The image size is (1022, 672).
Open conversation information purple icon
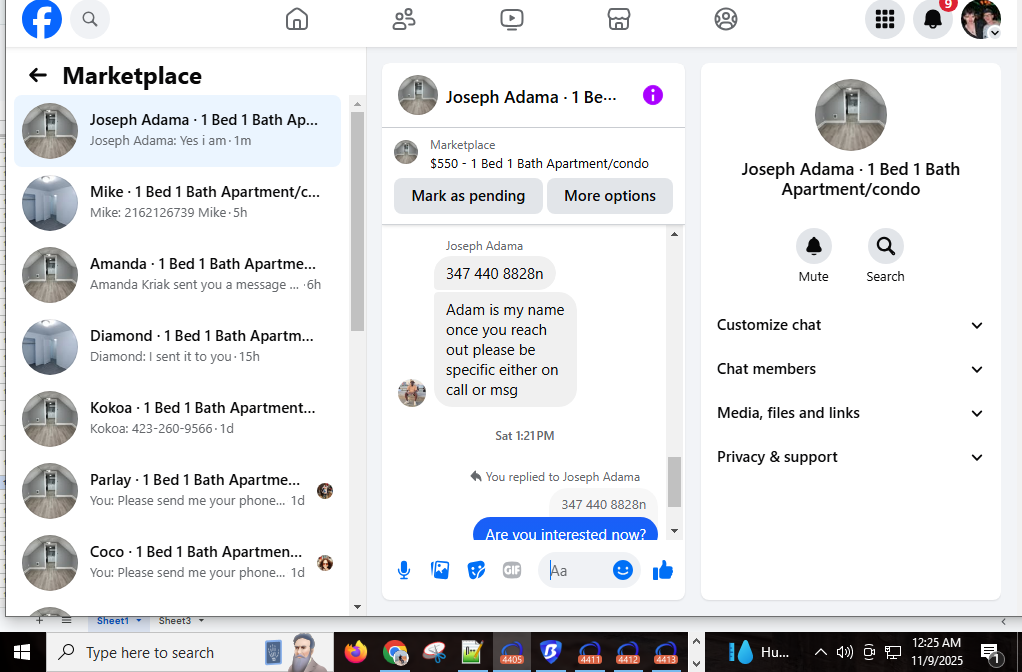click(x=652, y=95)
